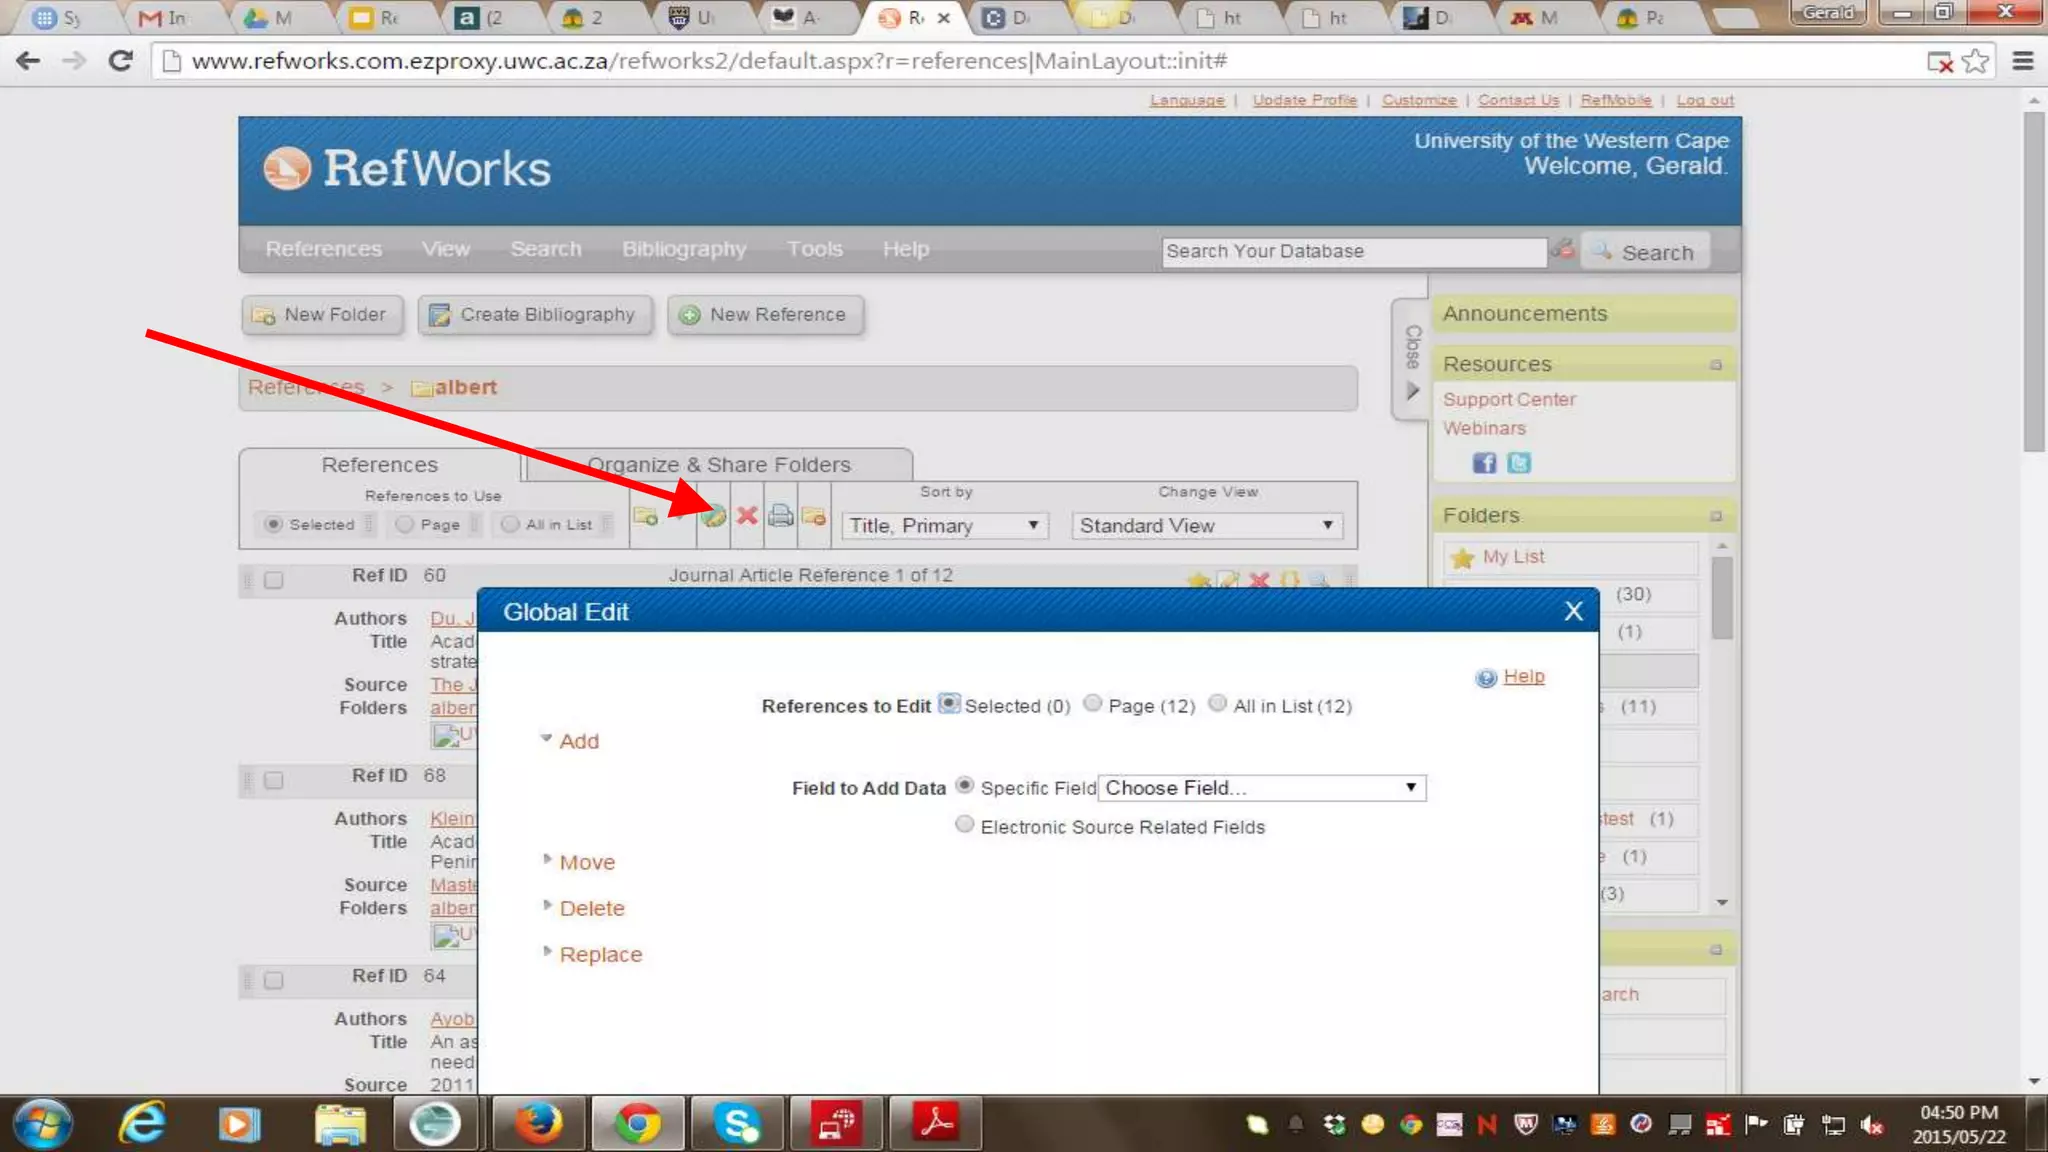Click the Create Bibliography button

point(535,315)
